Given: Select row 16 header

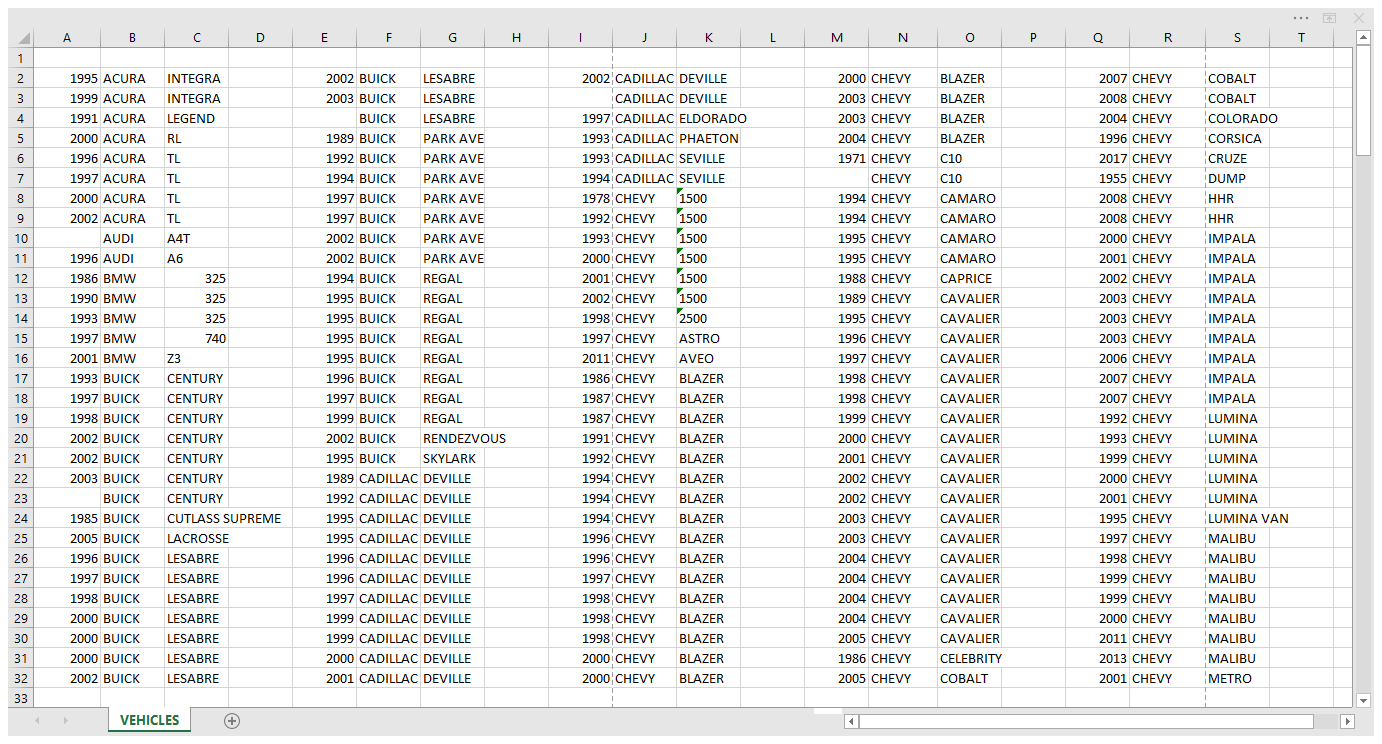Looking at the screenshot, I should point(21,358).
